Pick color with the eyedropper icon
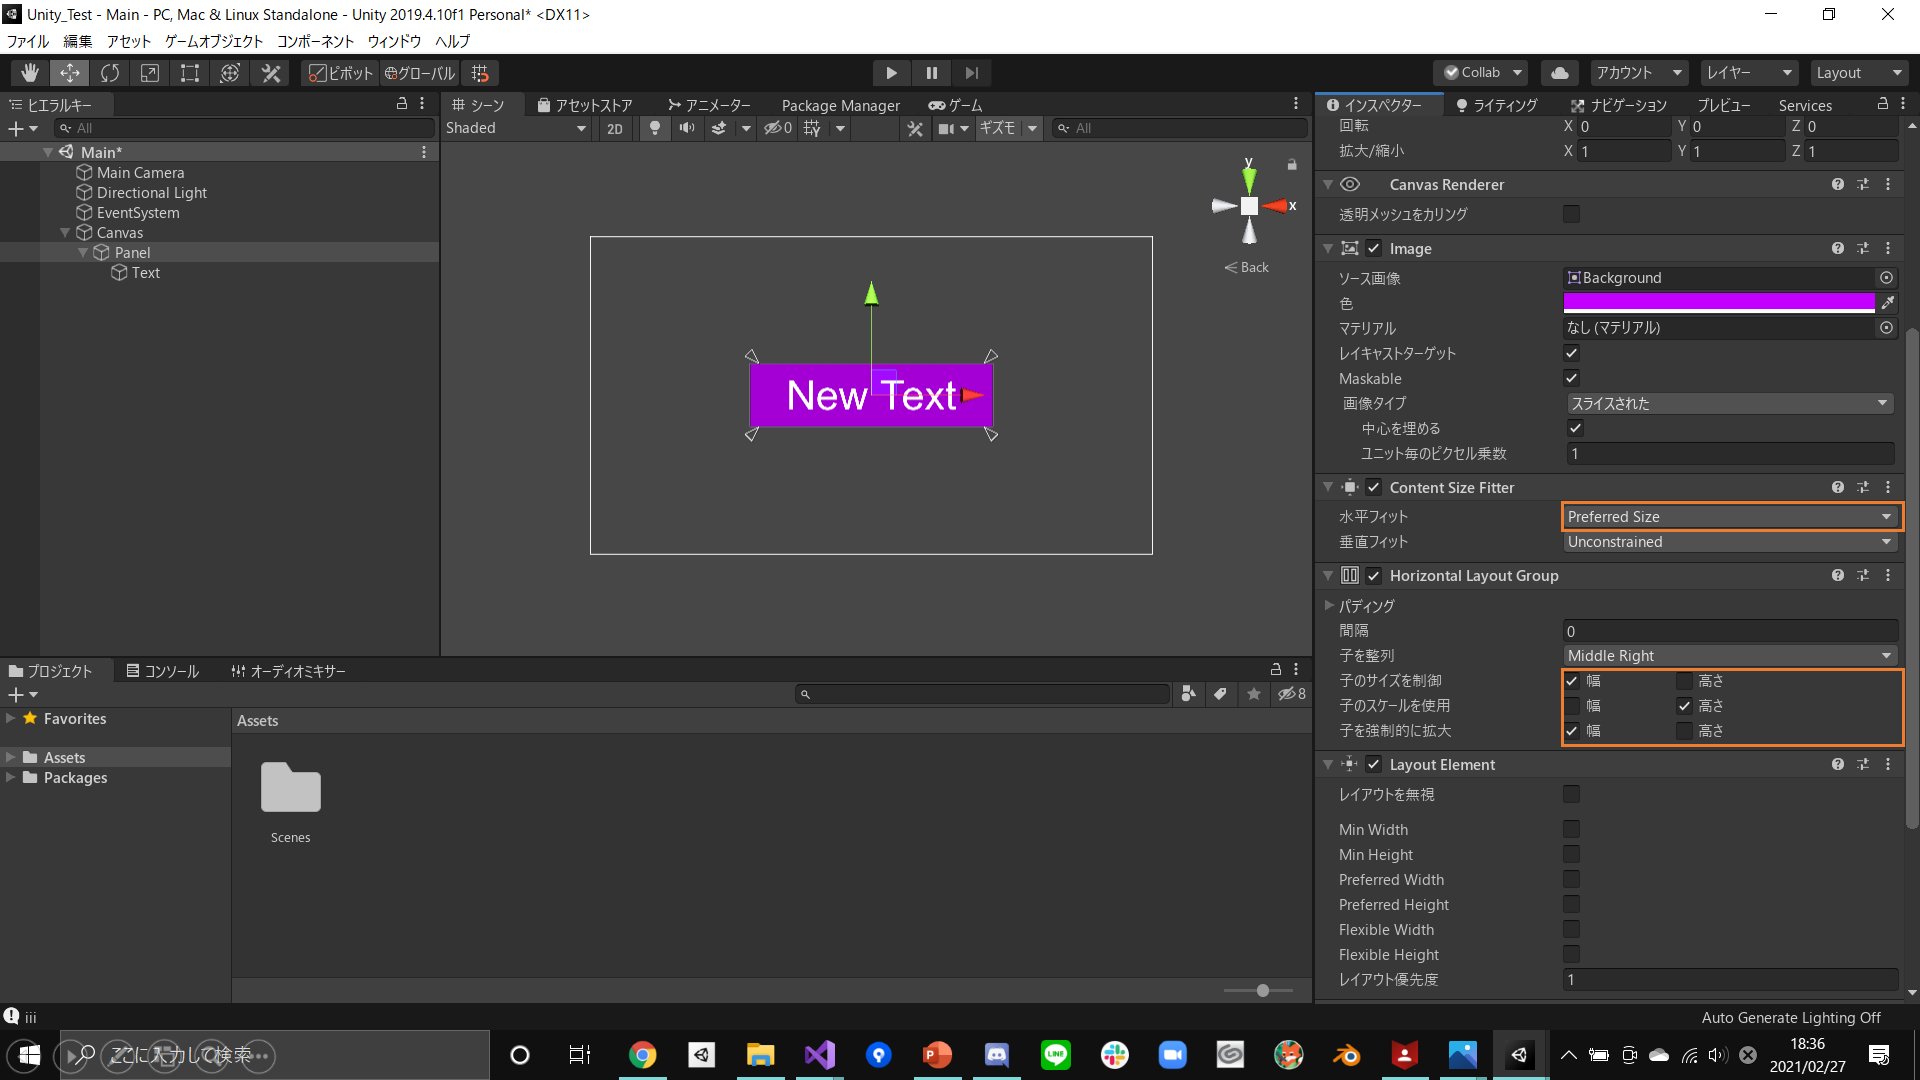 tap(1887, 303)
